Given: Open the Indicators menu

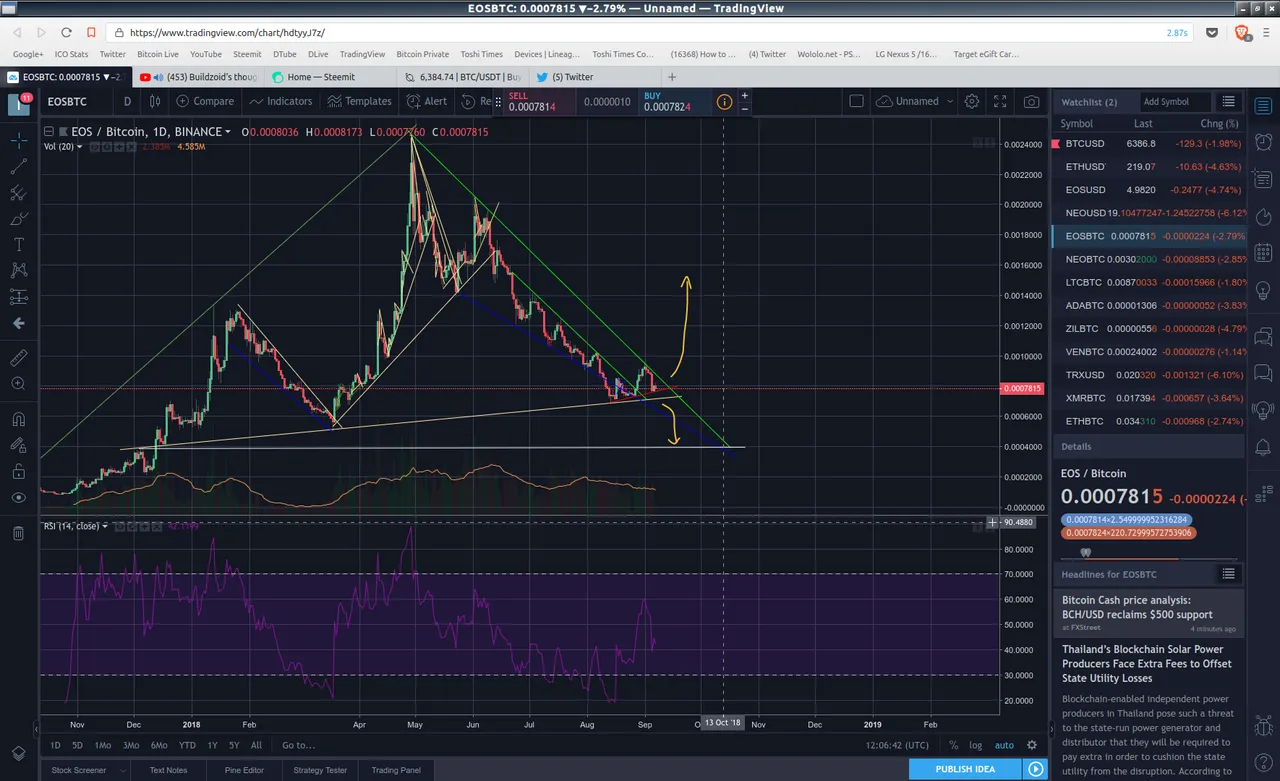Looking at the screenshot, I should 281,101.
